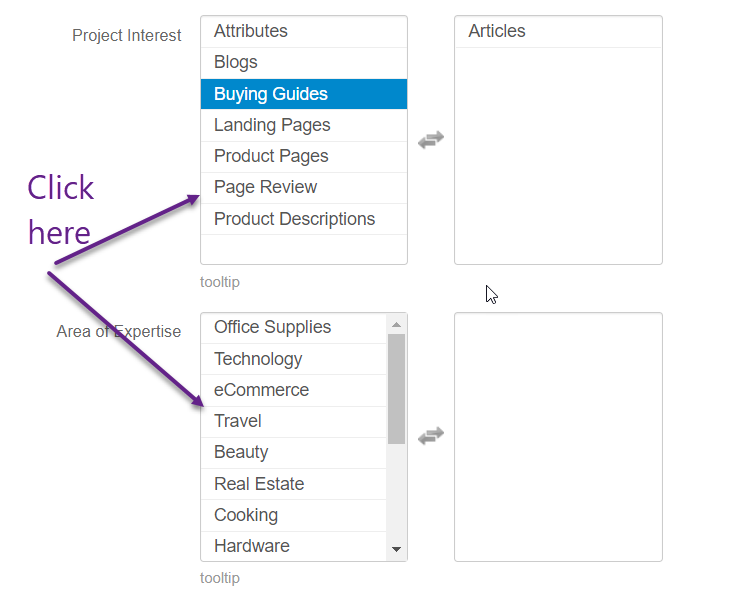Click Articles in the selected items box
The height and width of the screenshot is (597, 752).
point(558,32)
